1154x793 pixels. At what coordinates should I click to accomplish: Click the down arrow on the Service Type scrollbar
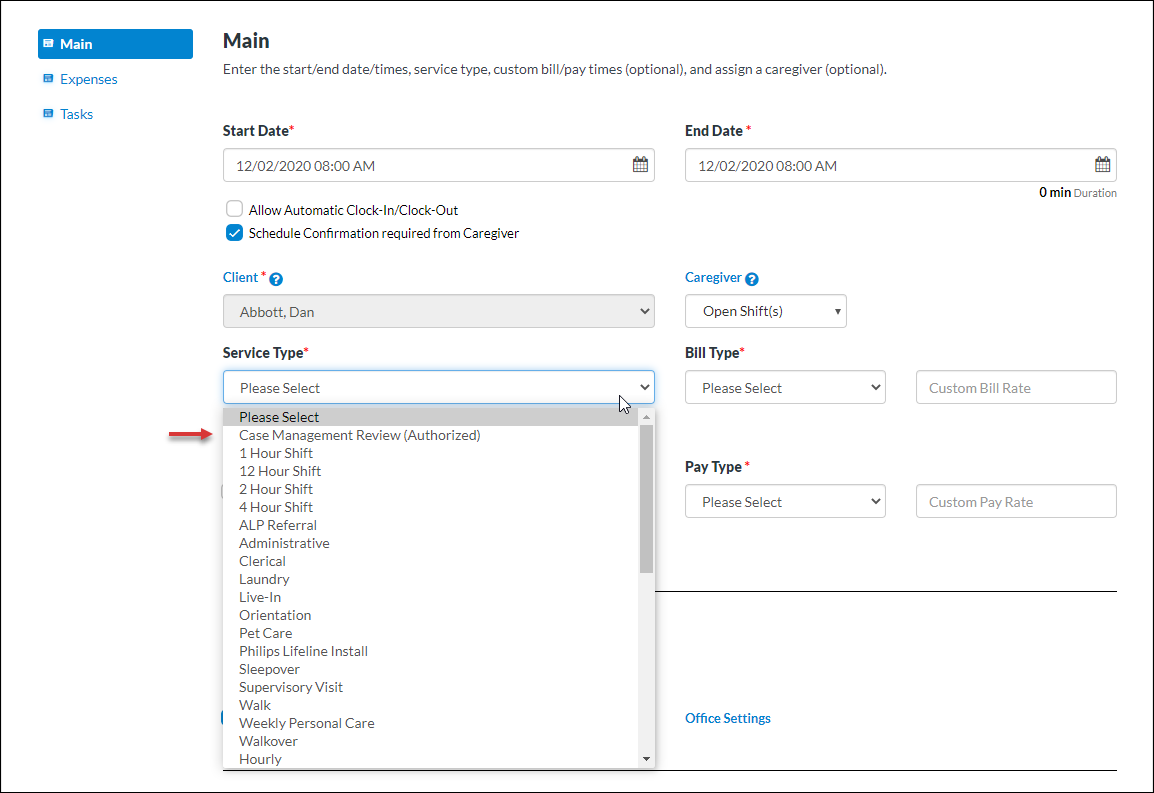[x=646, y=758]
